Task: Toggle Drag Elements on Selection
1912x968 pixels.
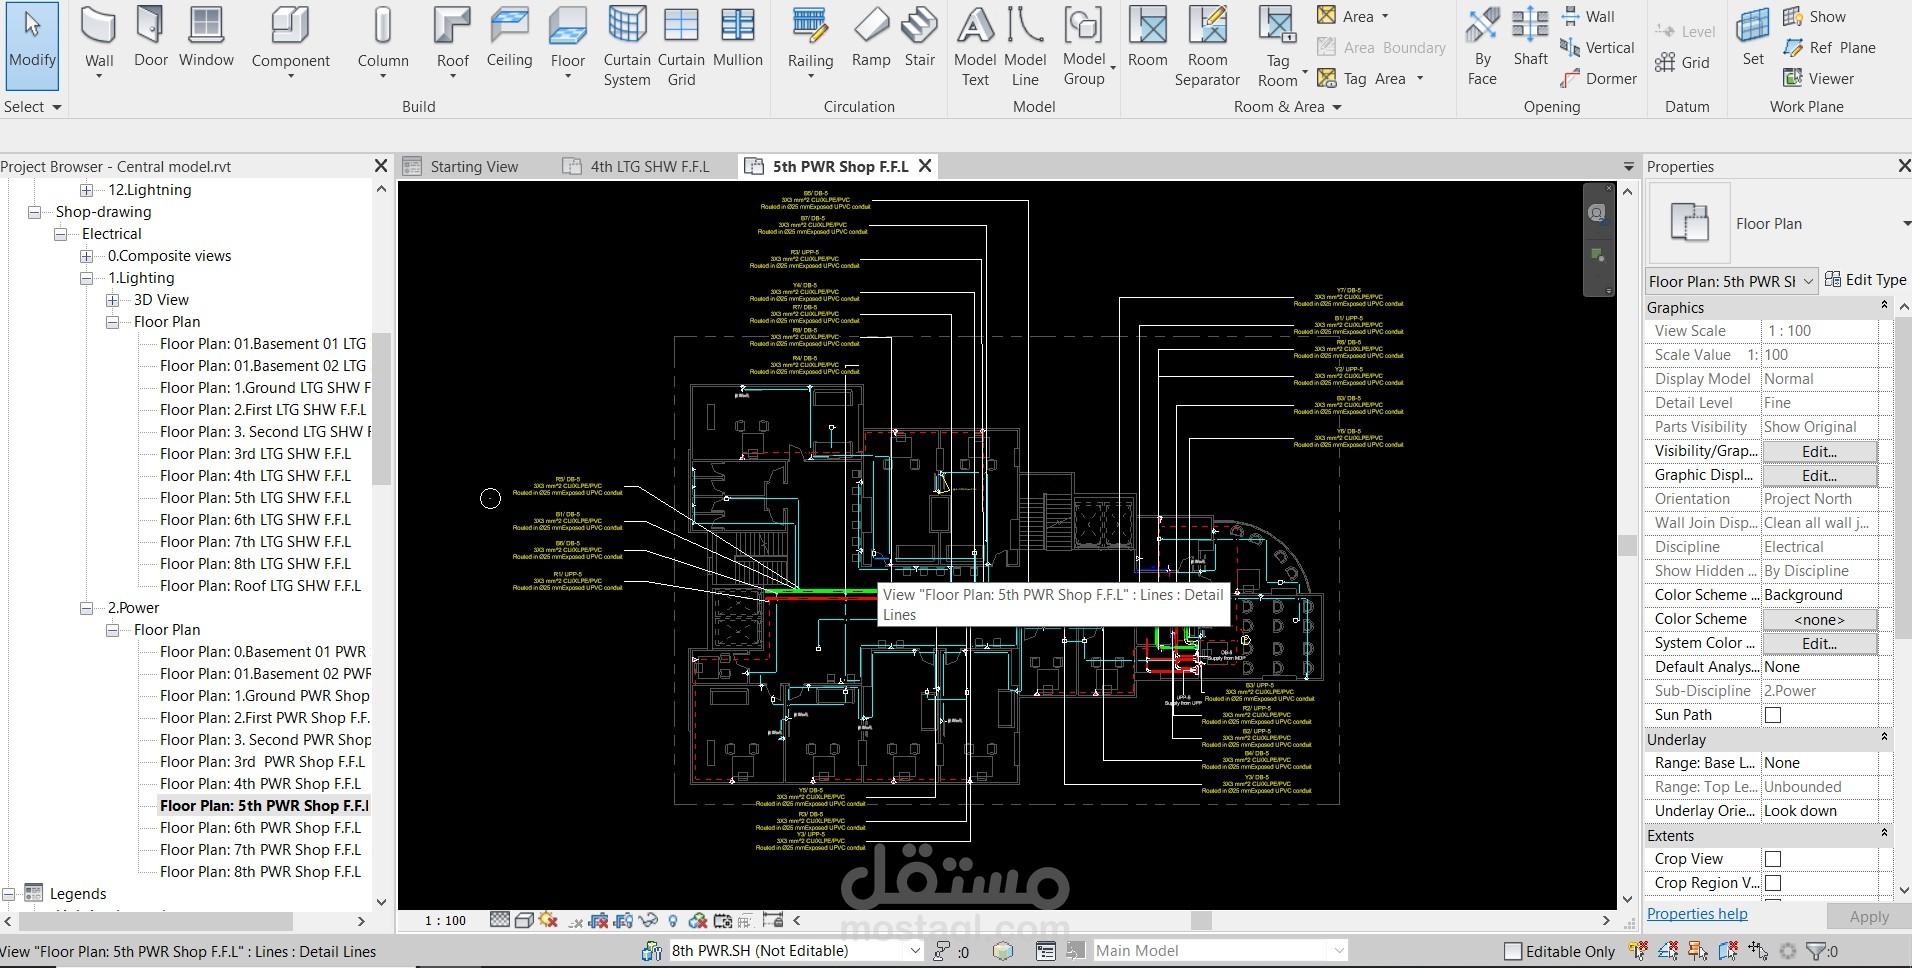Action: [x=1758, y=951]
